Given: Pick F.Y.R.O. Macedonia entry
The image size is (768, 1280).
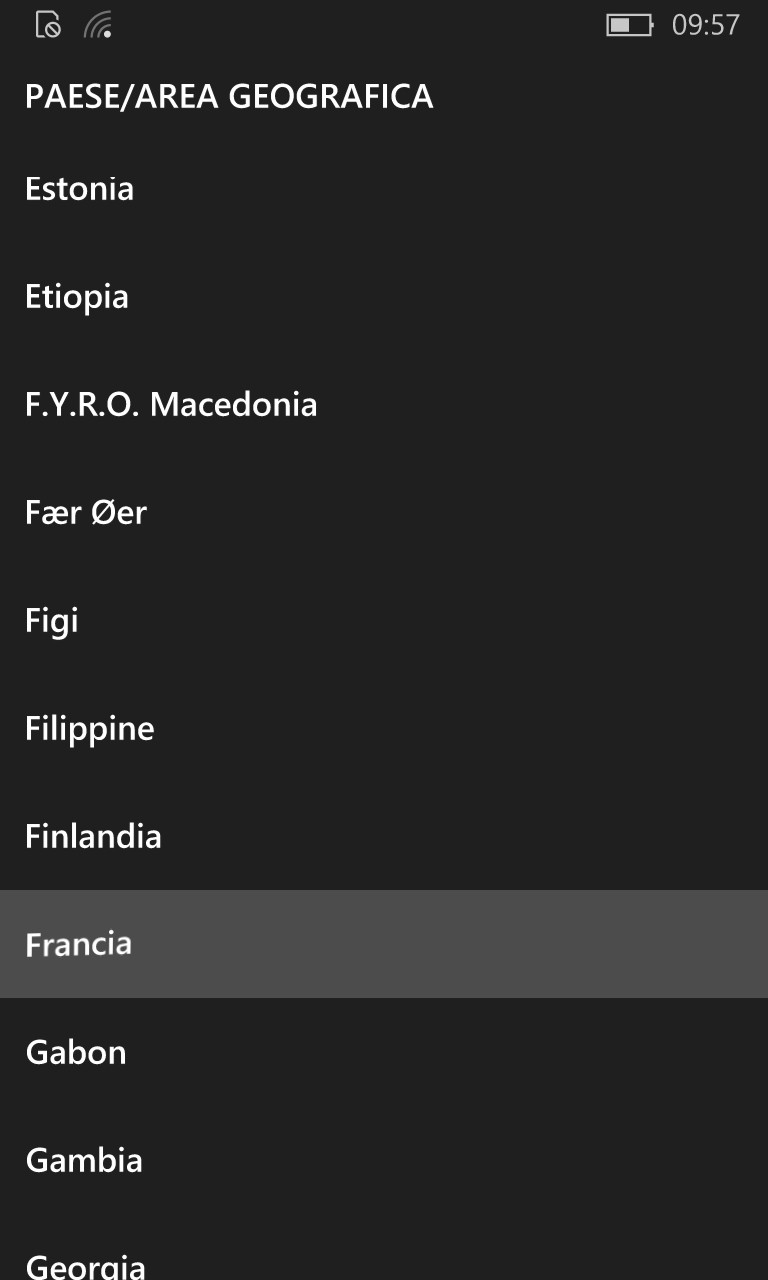Looking at the screenshot, I should point(384,404).
